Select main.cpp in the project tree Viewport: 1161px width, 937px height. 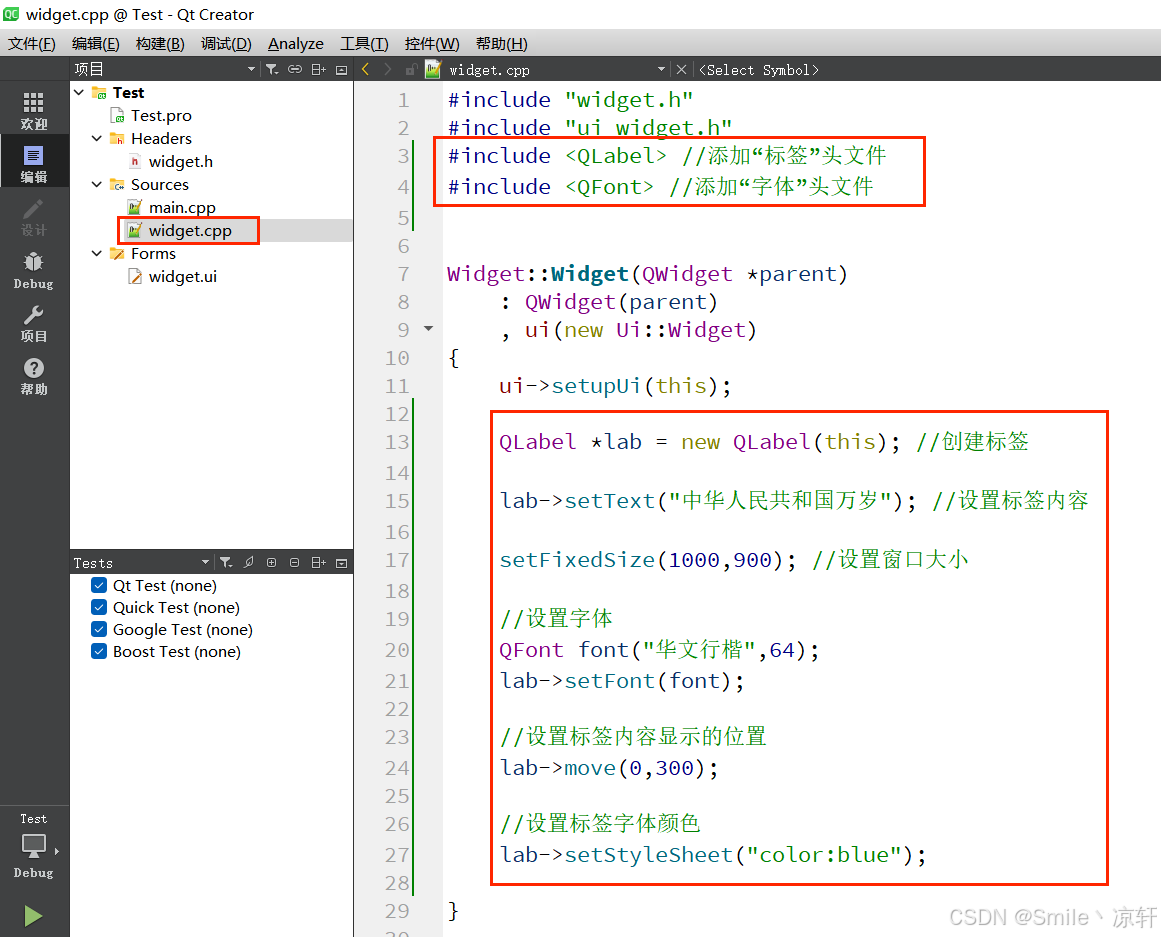pyautogui.click(x=182, y=207)
